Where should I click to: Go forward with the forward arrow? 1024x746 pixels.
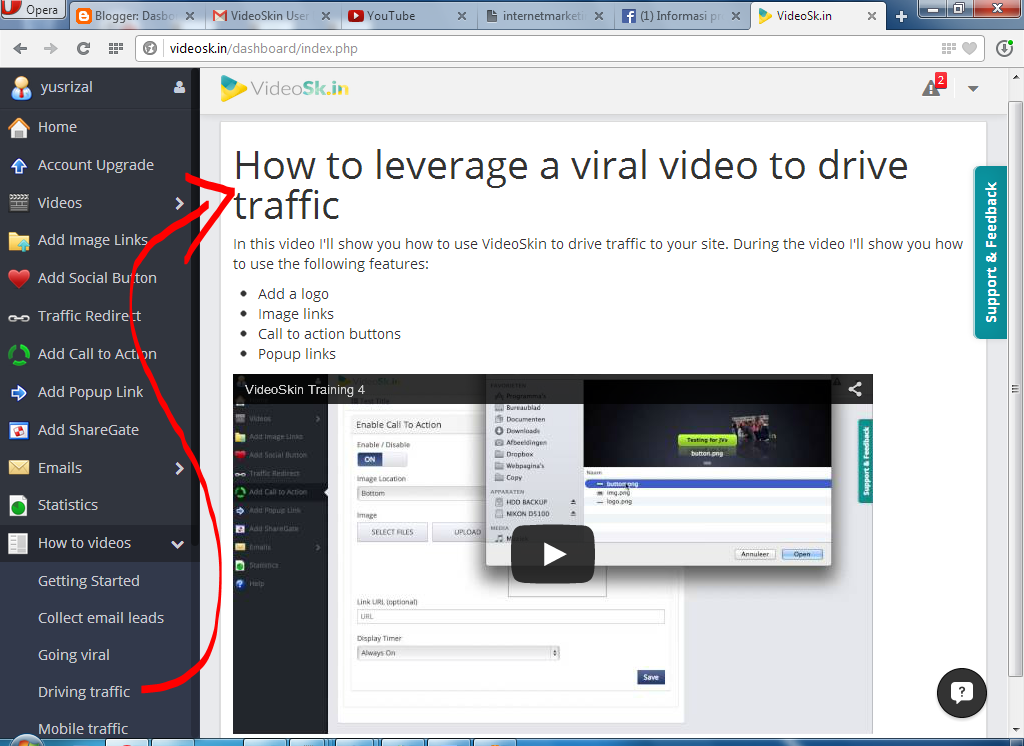click(x=50, y=48)
